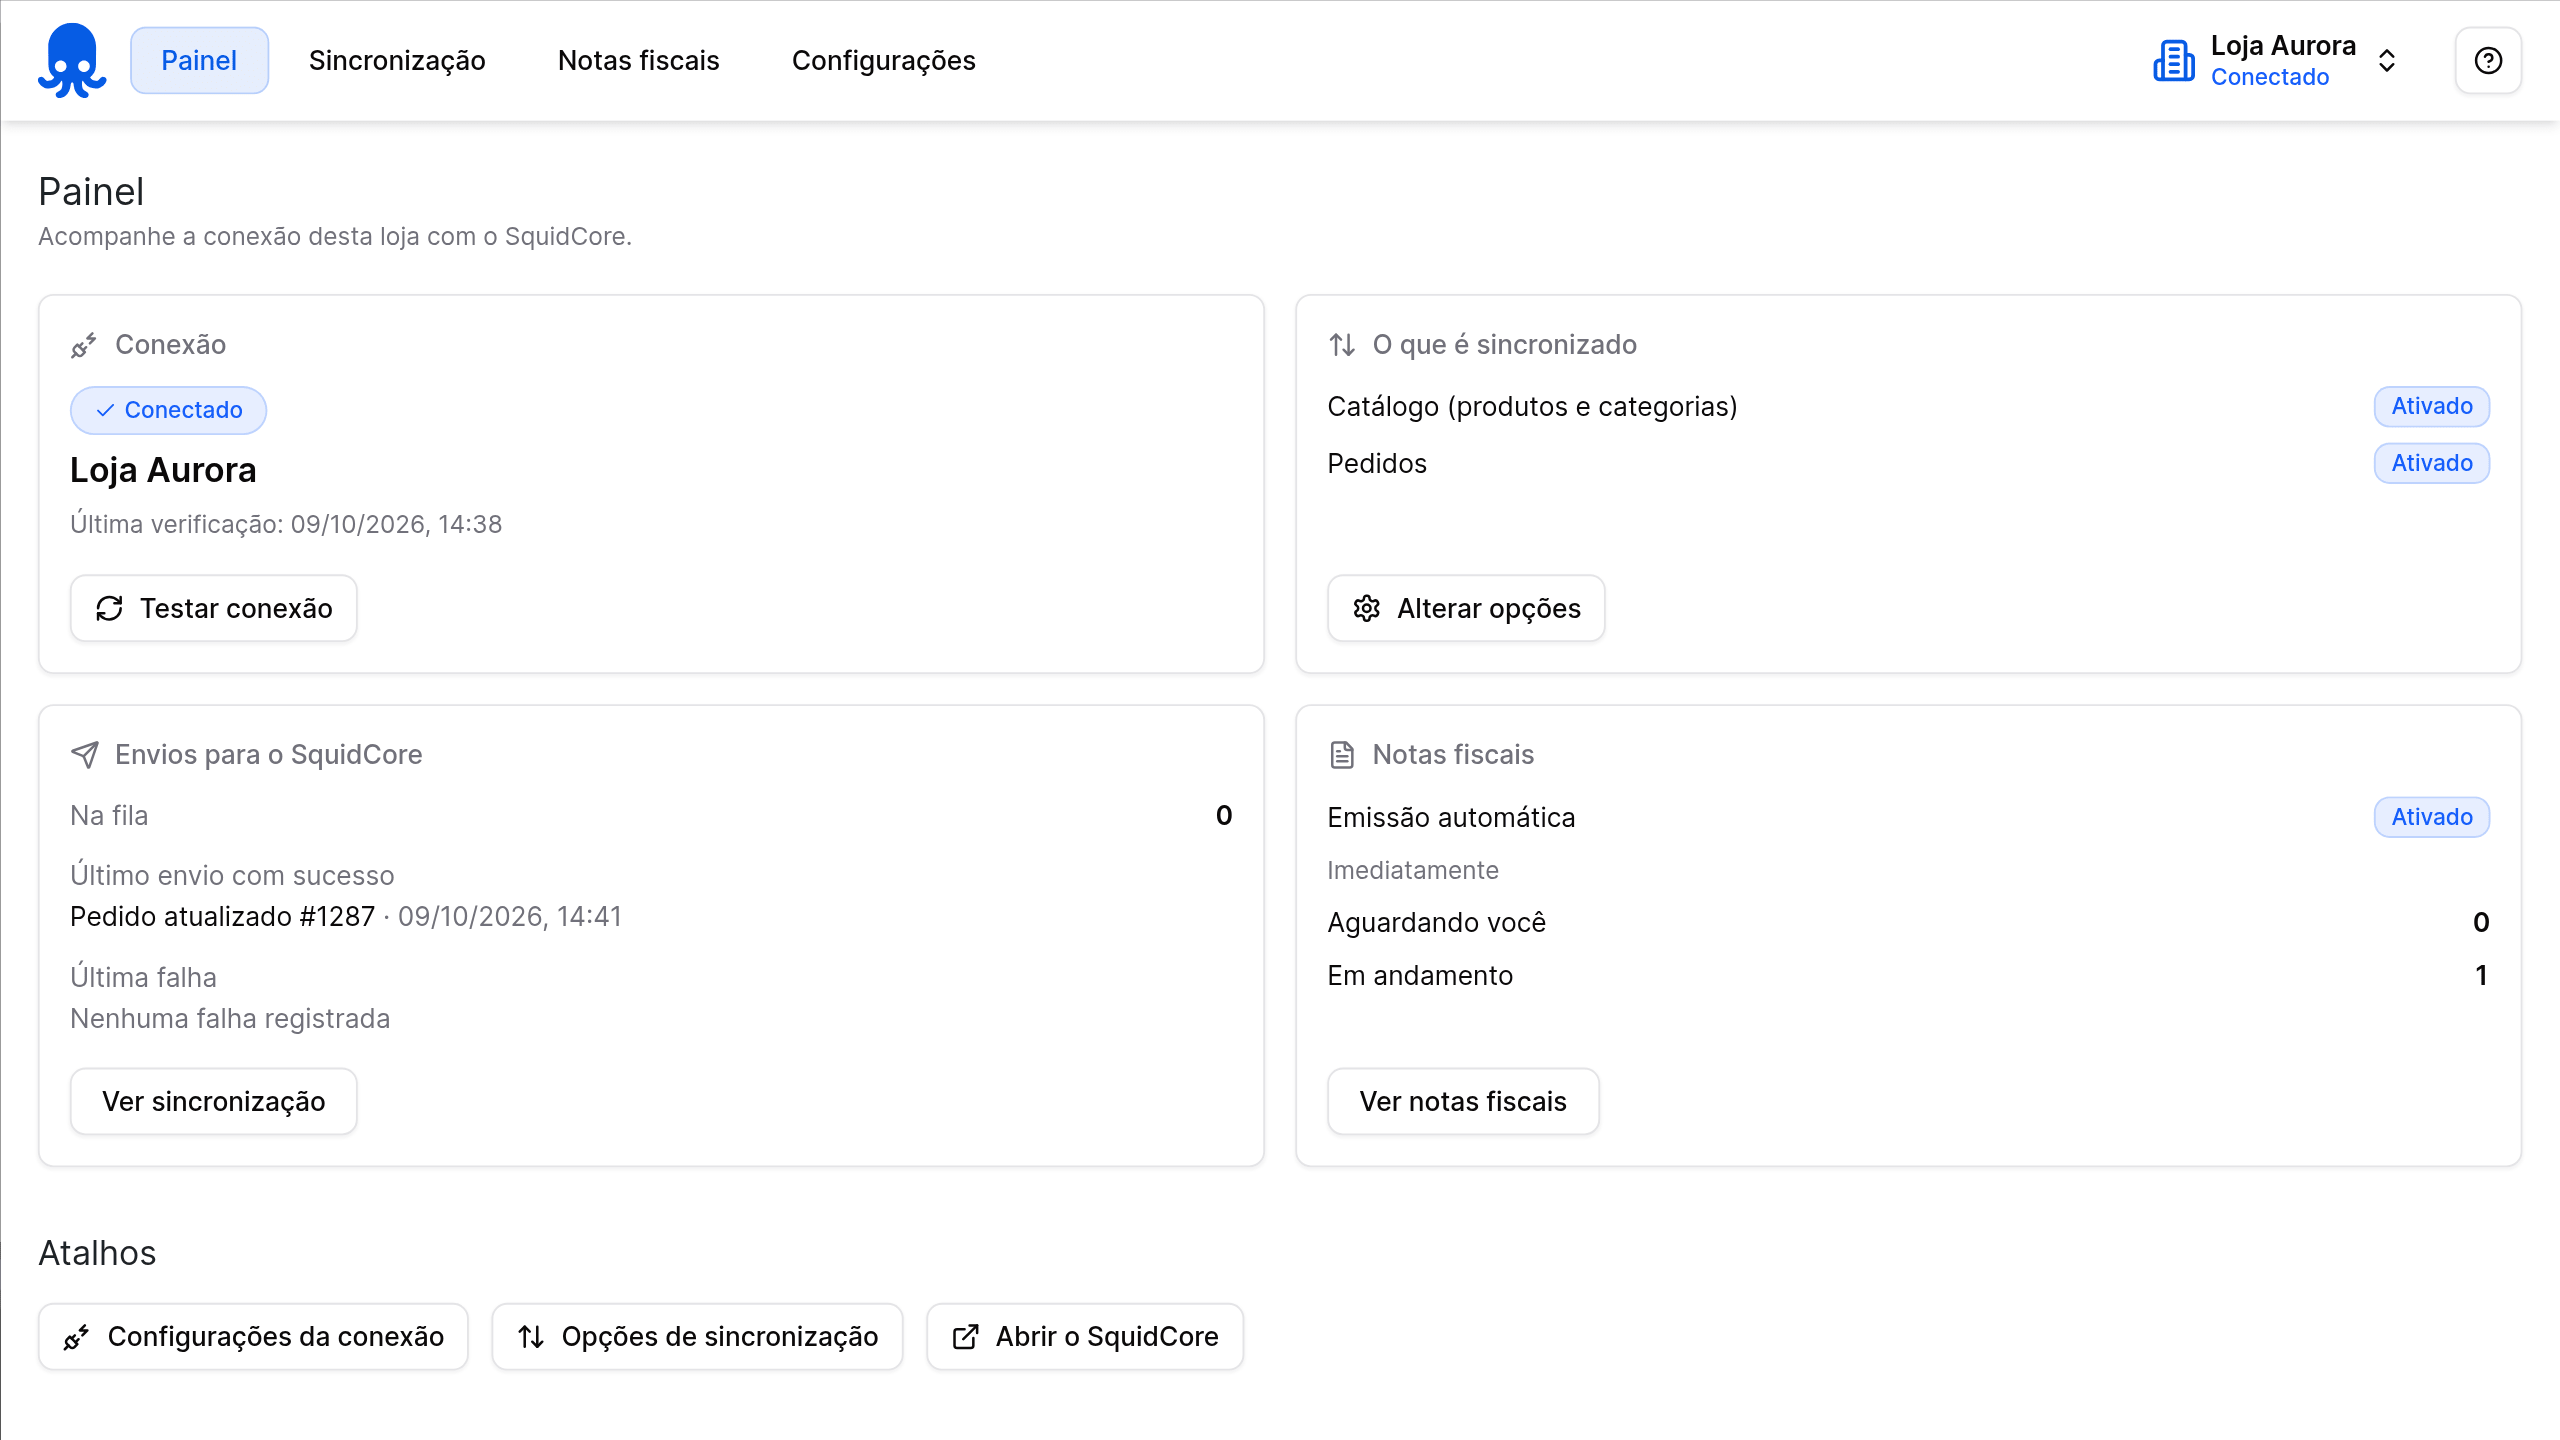Click Nenhuma falha registrada text
The height and width of the screenshot is (1440, 2560).
(x=230, y=1019)
